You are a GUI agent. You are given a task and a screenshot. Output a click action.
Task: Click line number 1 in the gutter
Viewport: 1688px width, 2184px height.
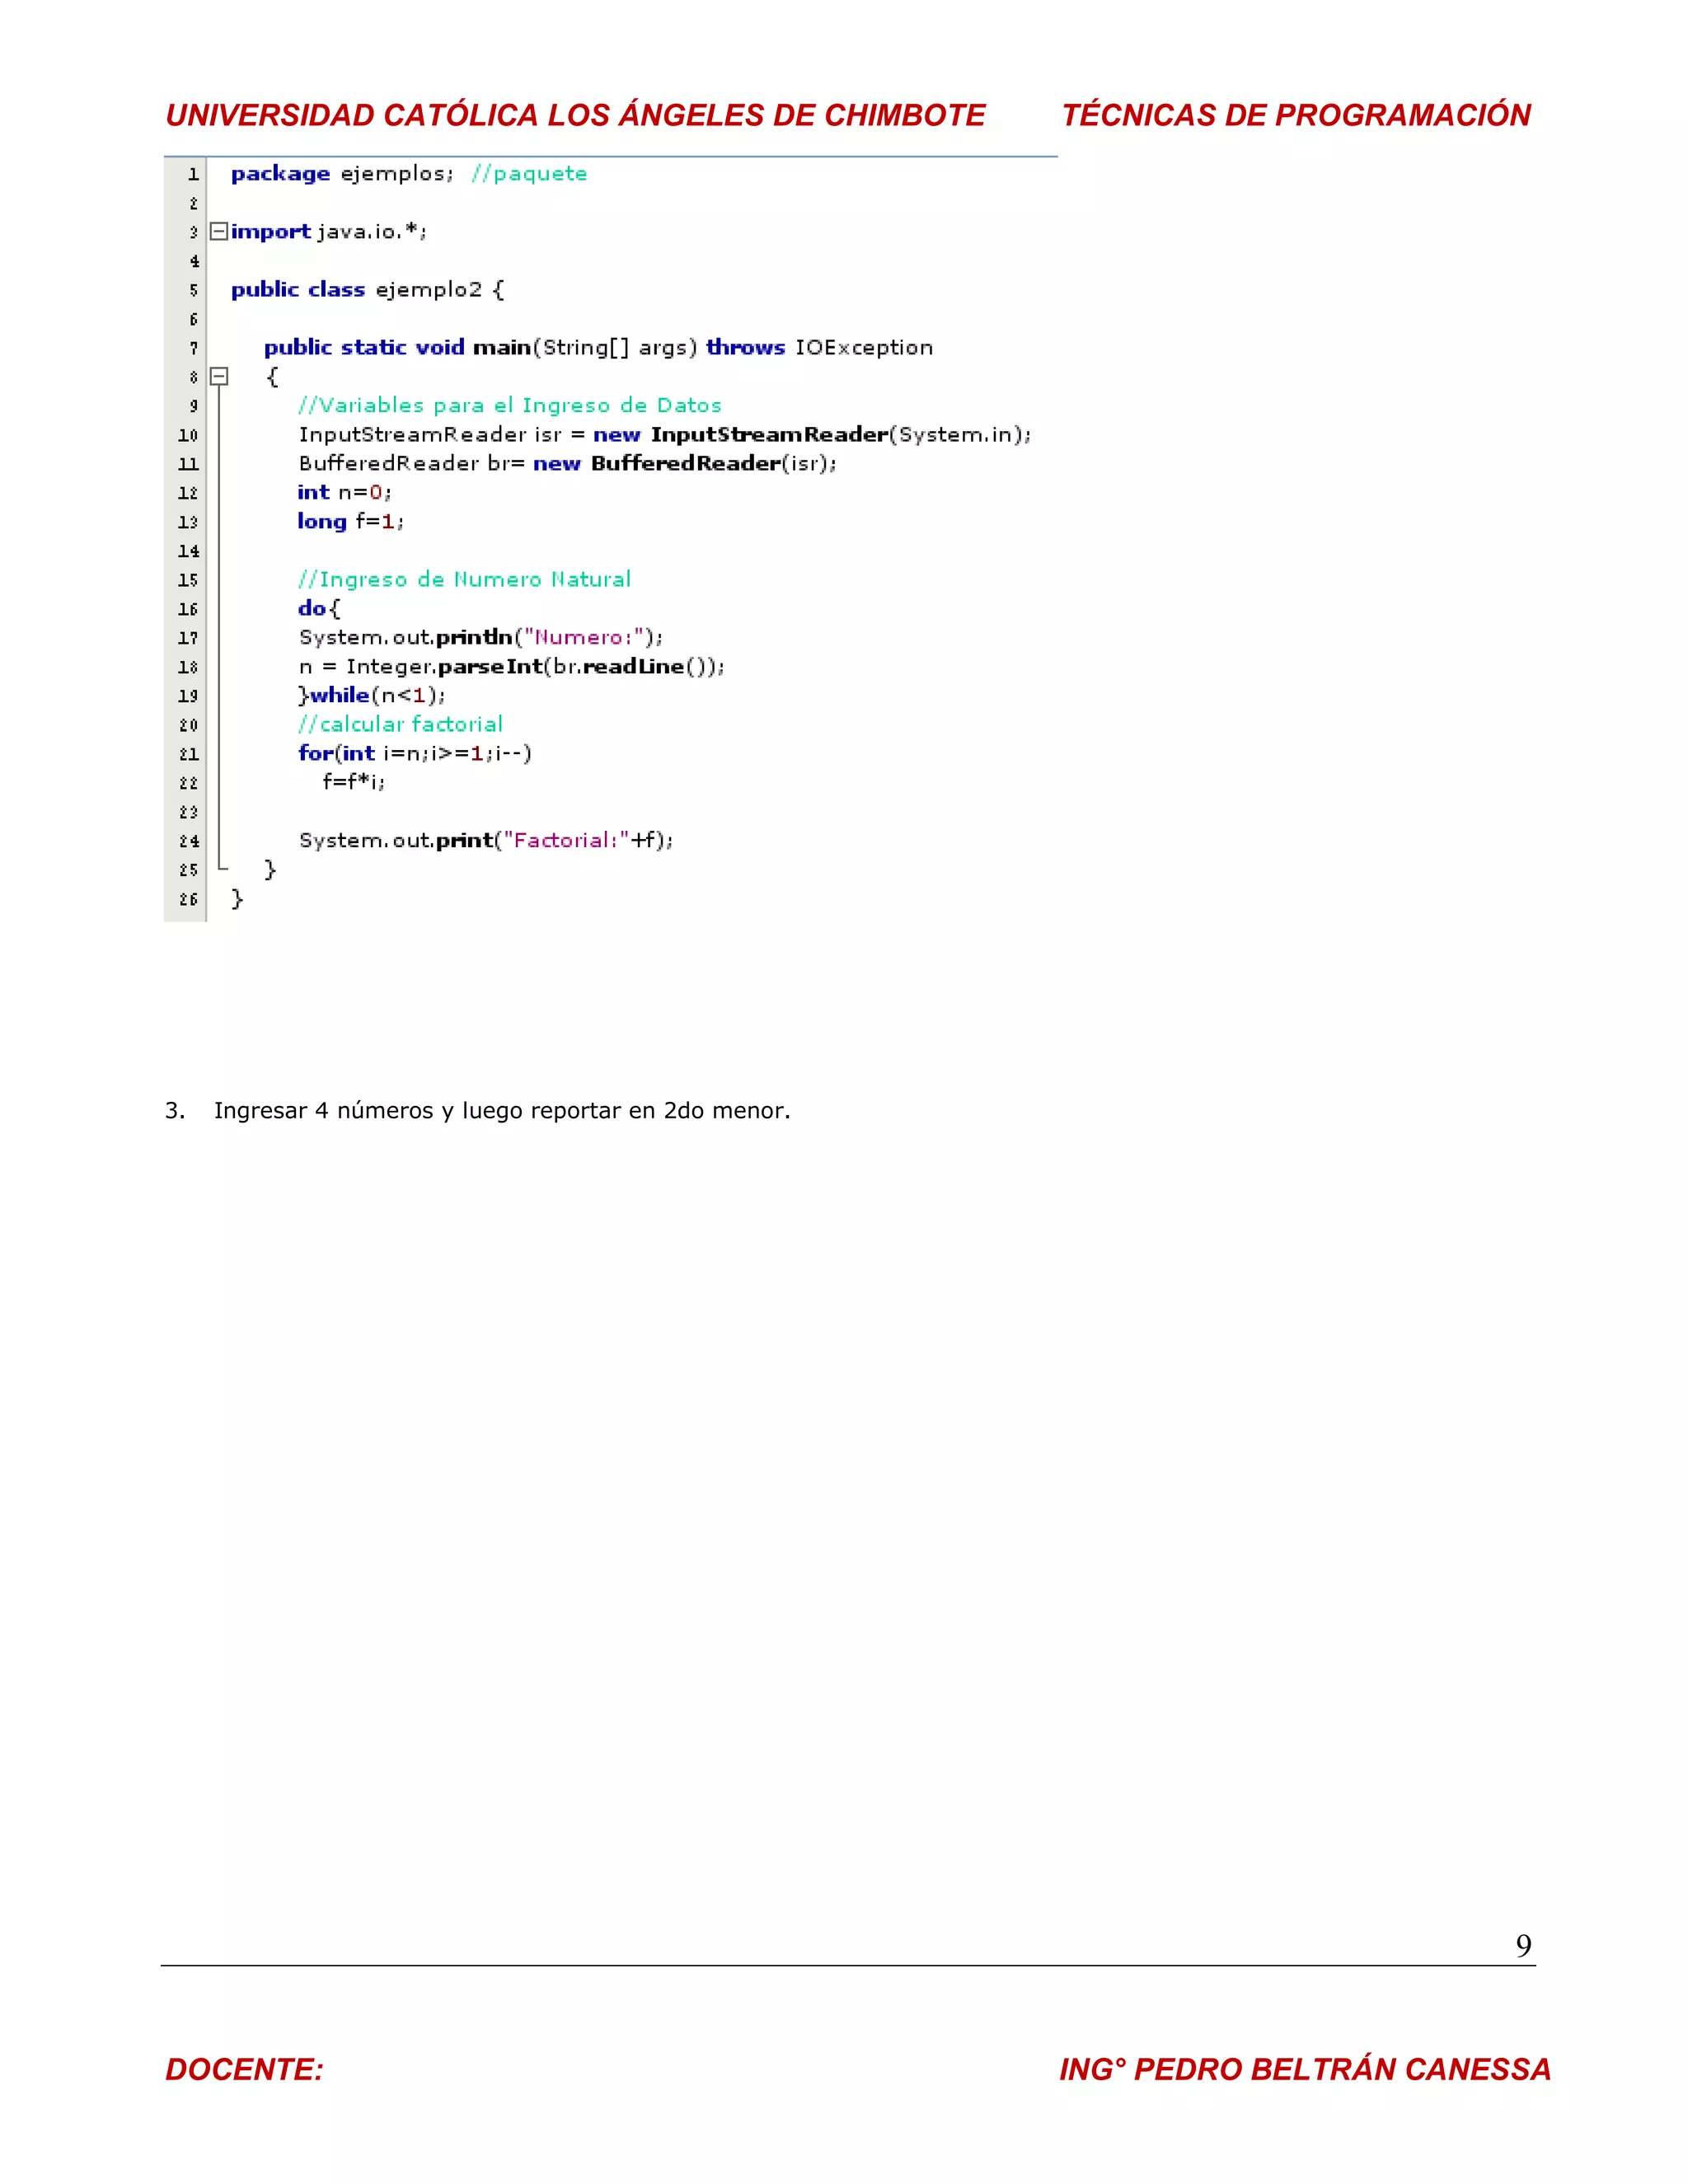click(193, 174)
